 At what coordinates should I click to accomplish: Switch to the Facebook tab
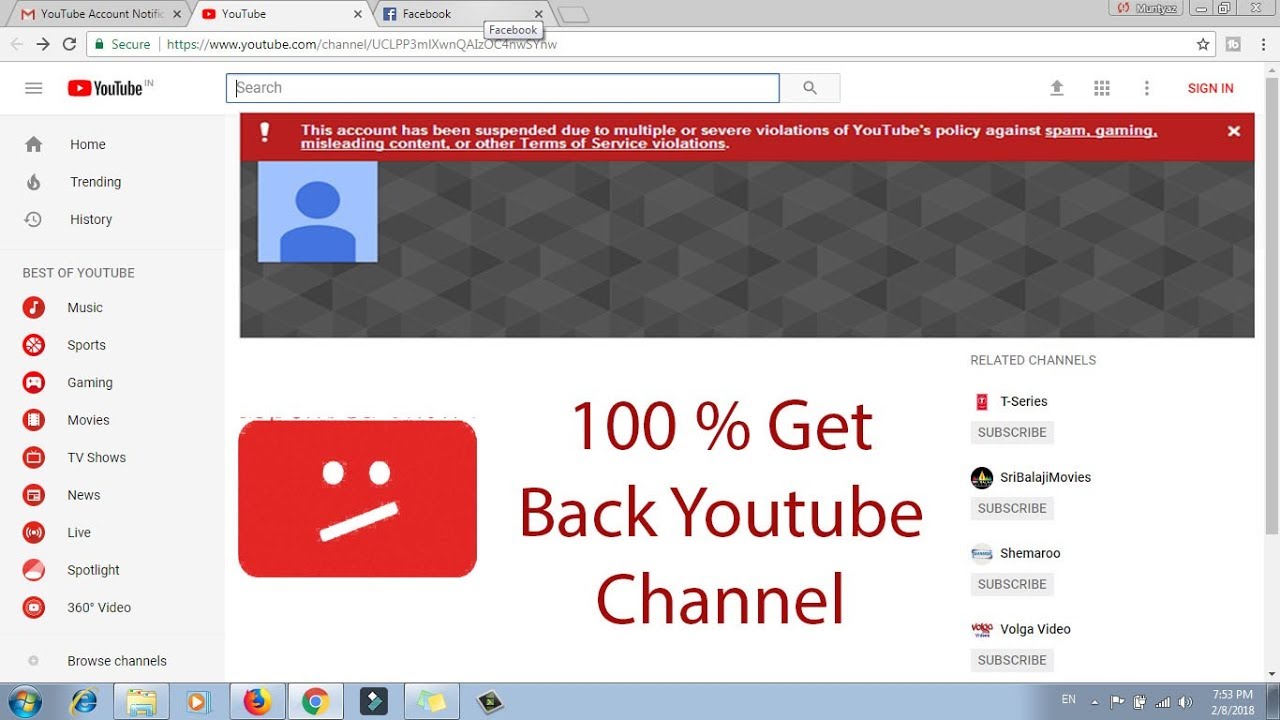pyautogui.click(x=460, y=14)
